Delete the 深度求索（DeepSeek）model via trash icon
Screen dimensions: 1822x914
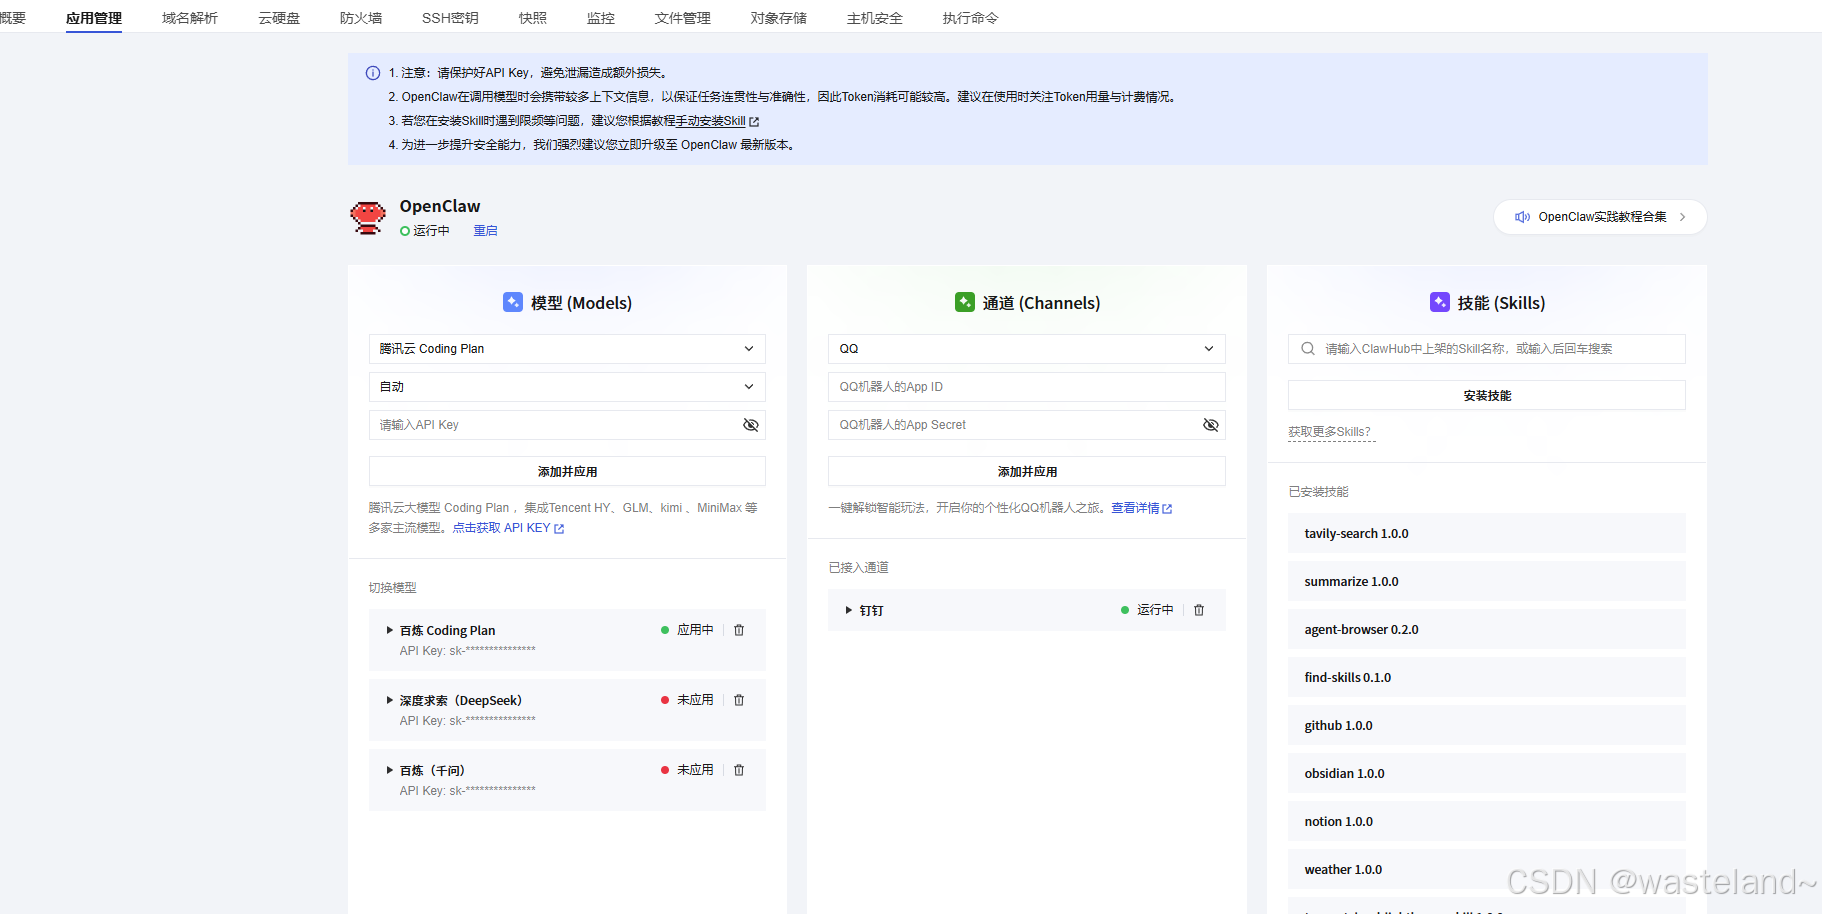[x=739, y=700]
